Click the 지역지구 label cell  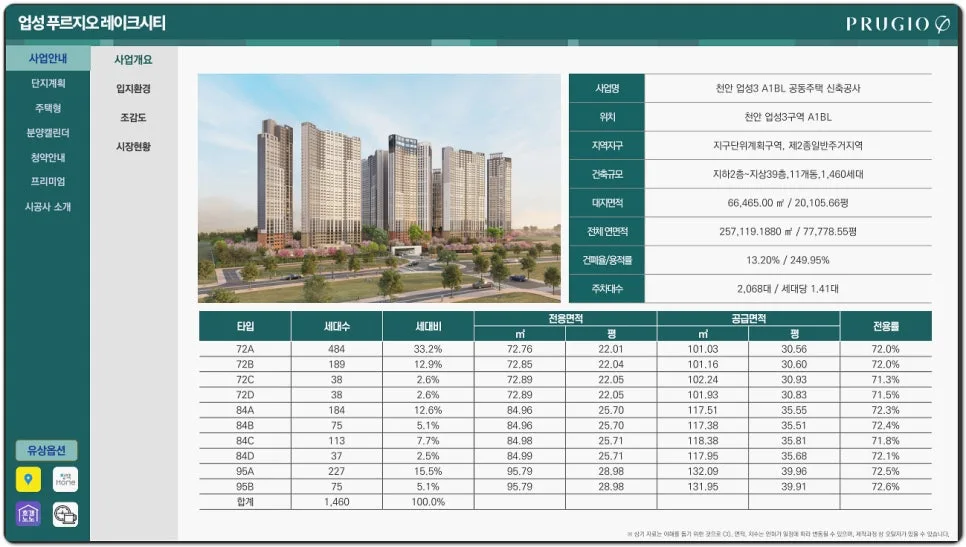click(x=607, y=145)
